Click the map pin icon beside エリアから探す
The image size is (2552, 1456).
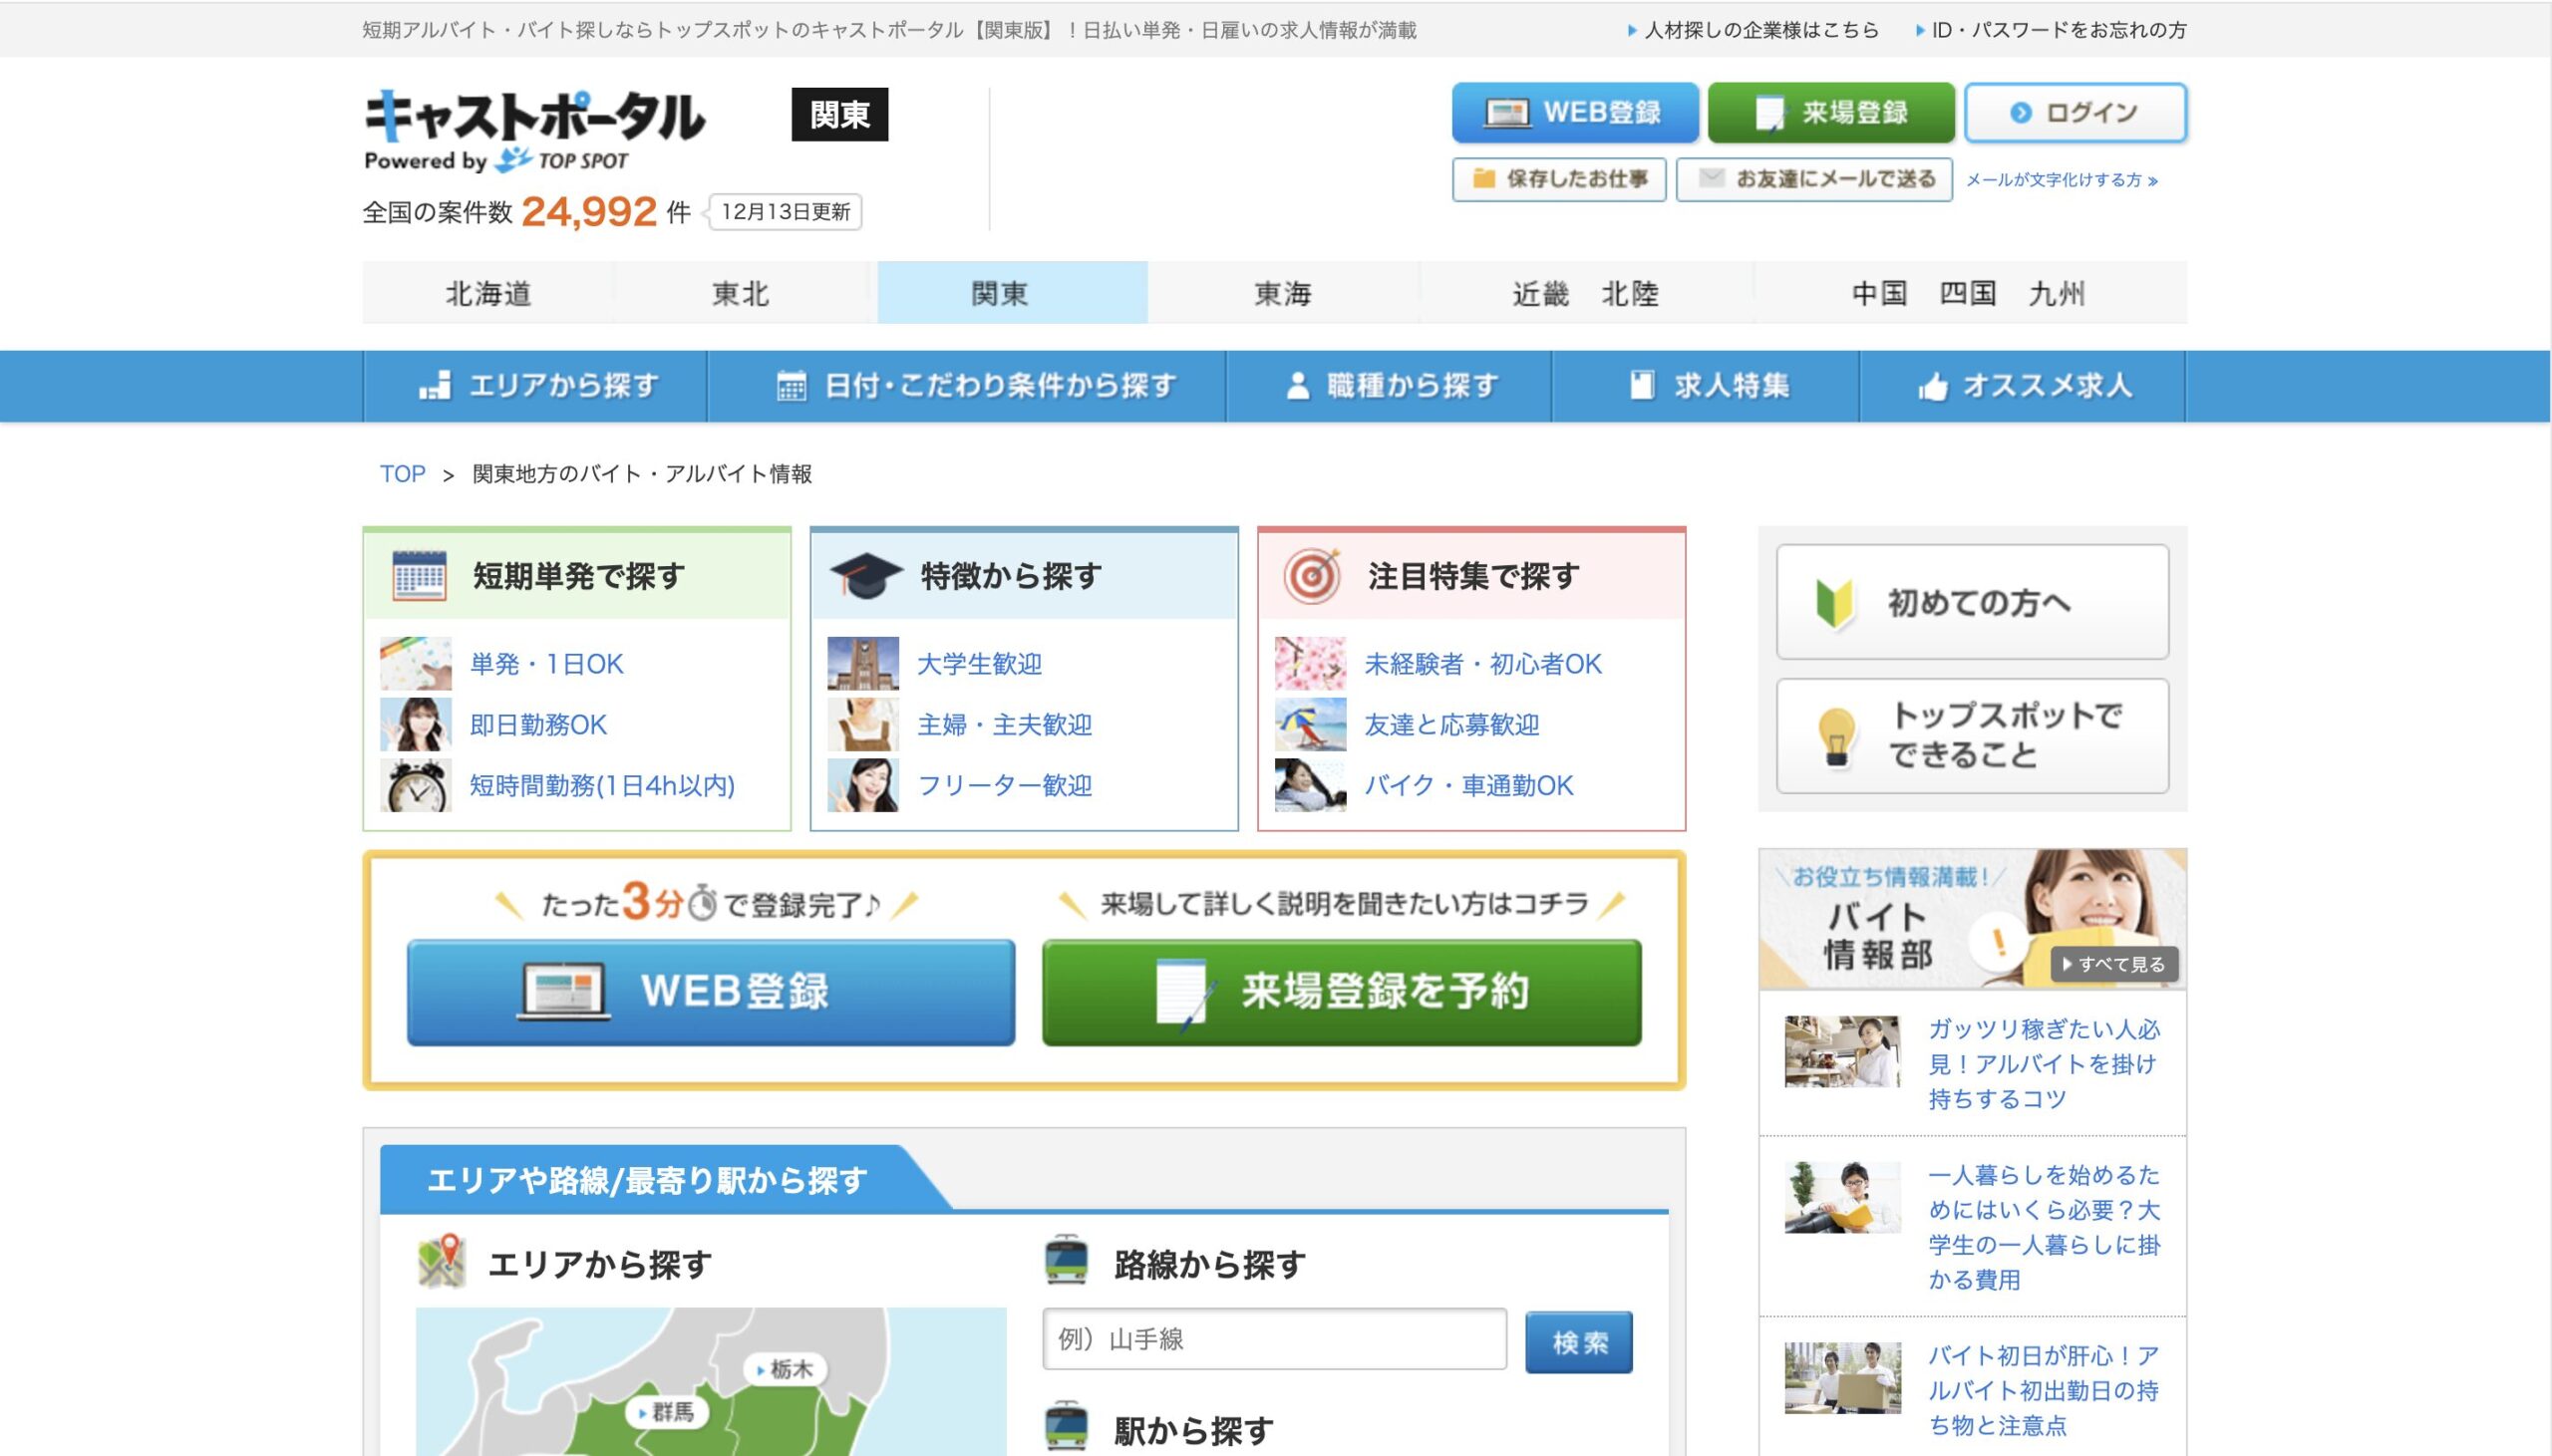[442, 1261]
